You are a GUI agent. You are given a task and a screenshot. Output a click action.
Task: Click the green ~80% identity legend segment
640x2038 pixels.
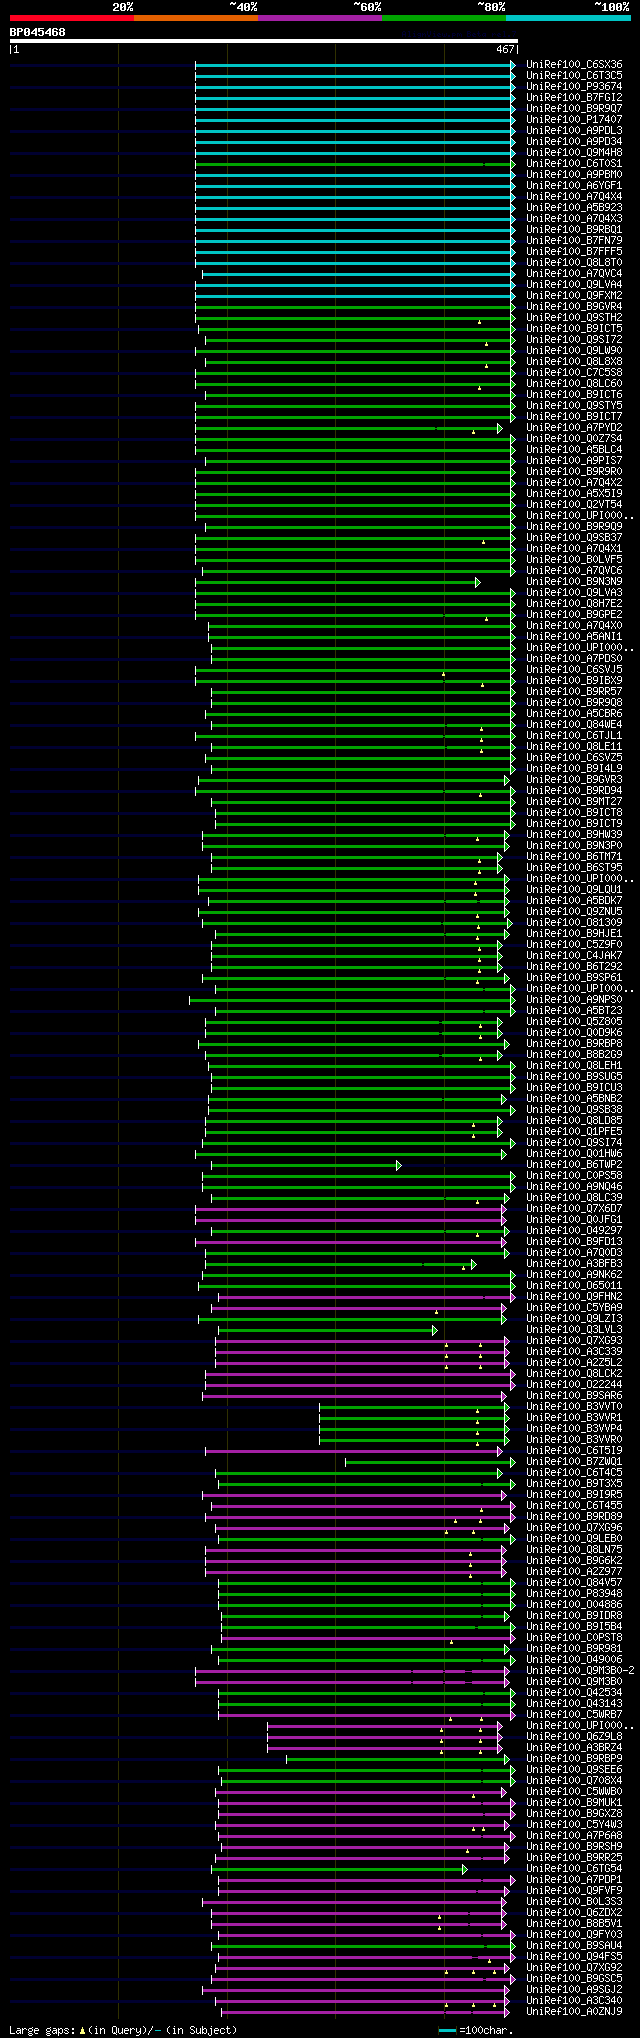coord(443,18)
